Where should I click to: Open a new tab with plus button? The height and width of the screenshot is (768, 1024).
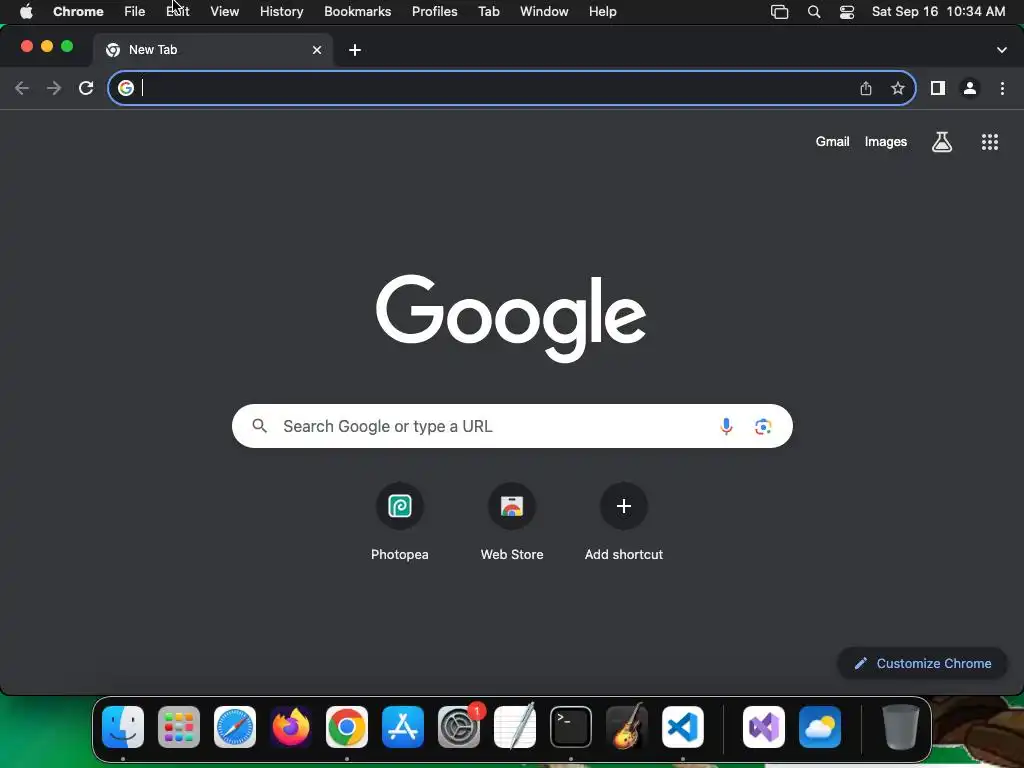click(x=355, y=50)
